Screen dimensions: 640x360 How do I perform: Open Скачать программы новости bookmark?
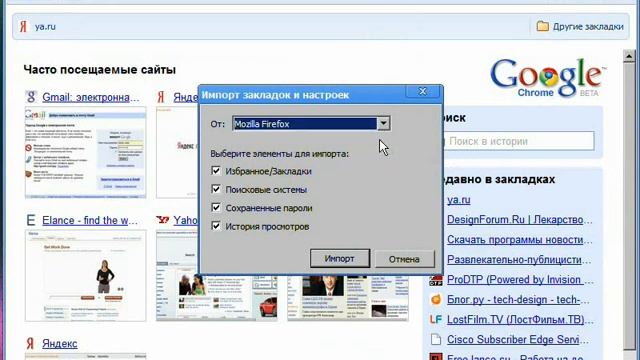tap(519, 240)
